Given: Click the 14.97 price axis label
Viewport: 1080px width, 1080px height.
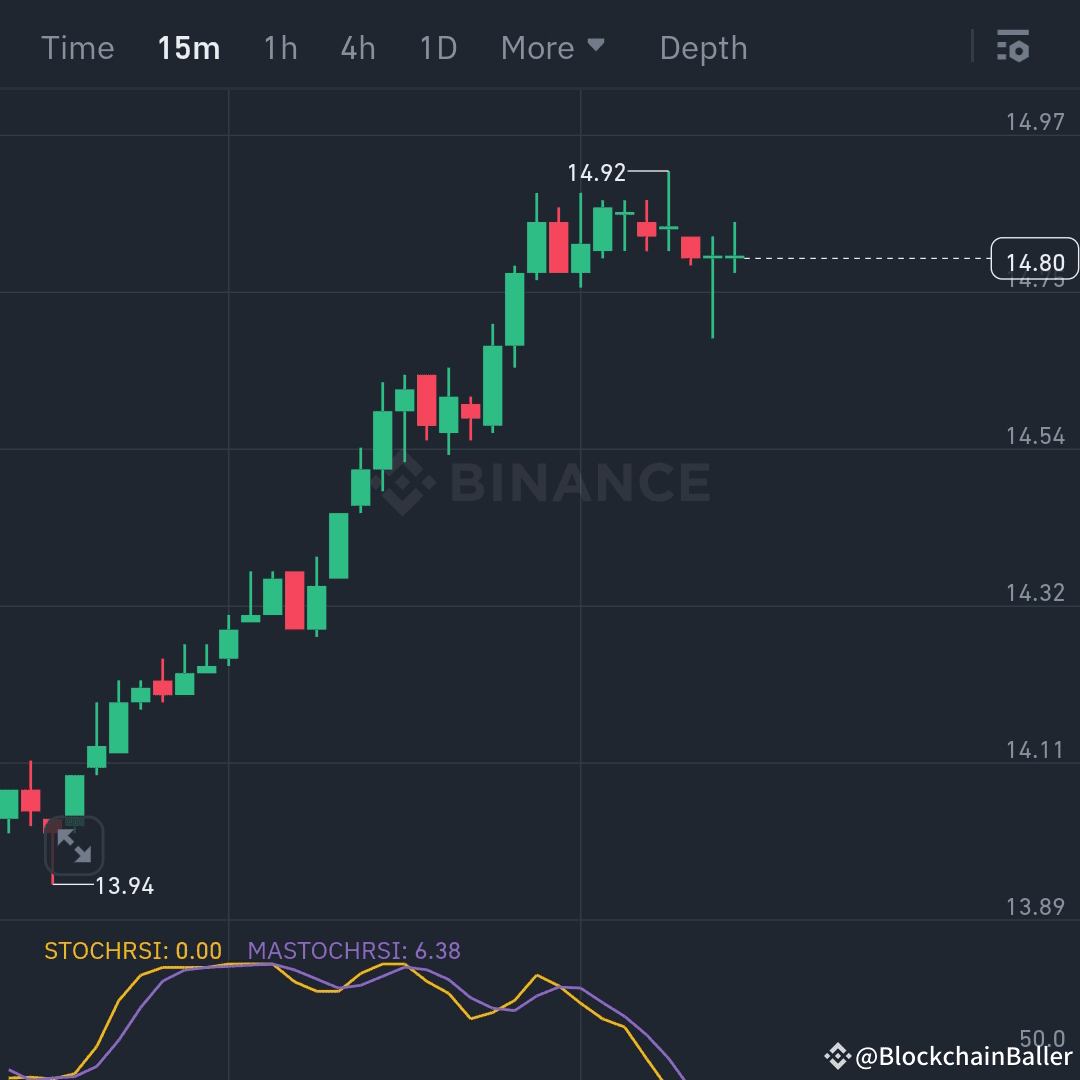Looking at the screenshot, I should point(1034,122).
